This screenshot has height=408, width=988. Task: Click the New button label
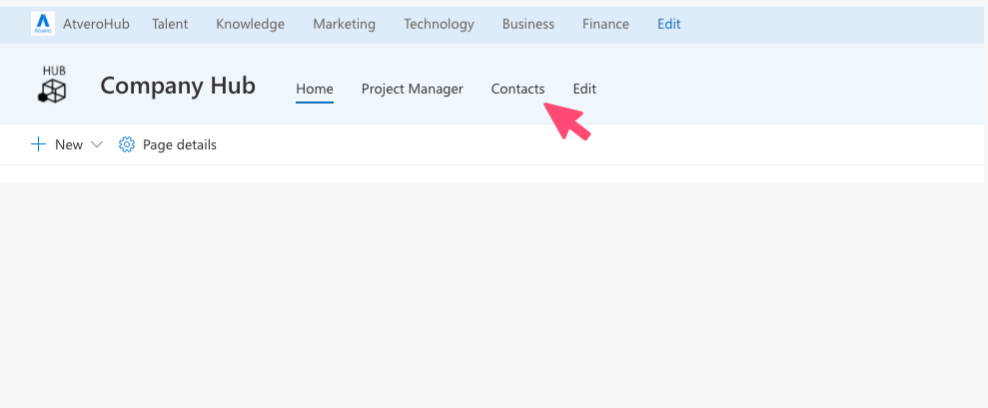[x=69, y=145]
